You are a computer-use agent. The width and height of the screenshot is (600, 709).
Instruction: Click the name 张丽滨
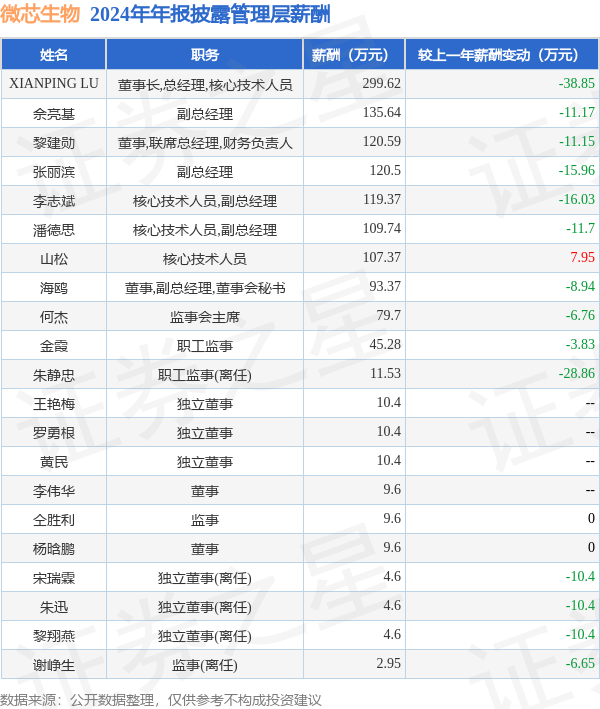(54, 171)
